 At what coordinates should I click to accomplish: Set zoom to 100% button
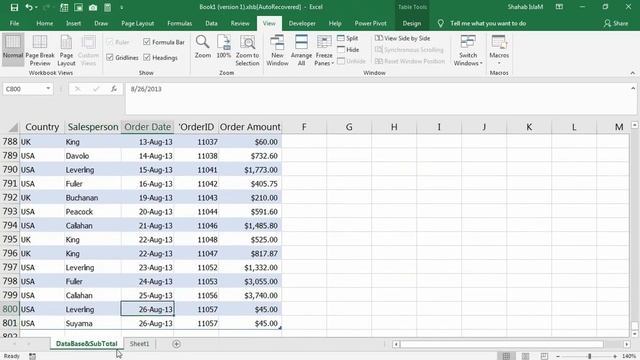point(224,47)
